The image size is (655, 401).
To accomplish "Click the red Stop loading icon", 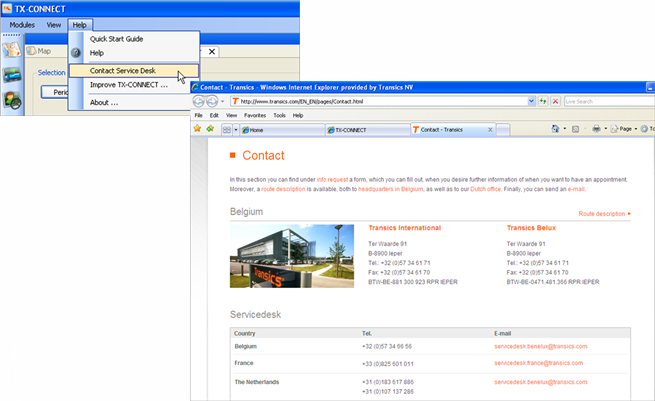I will coord(554,102).
